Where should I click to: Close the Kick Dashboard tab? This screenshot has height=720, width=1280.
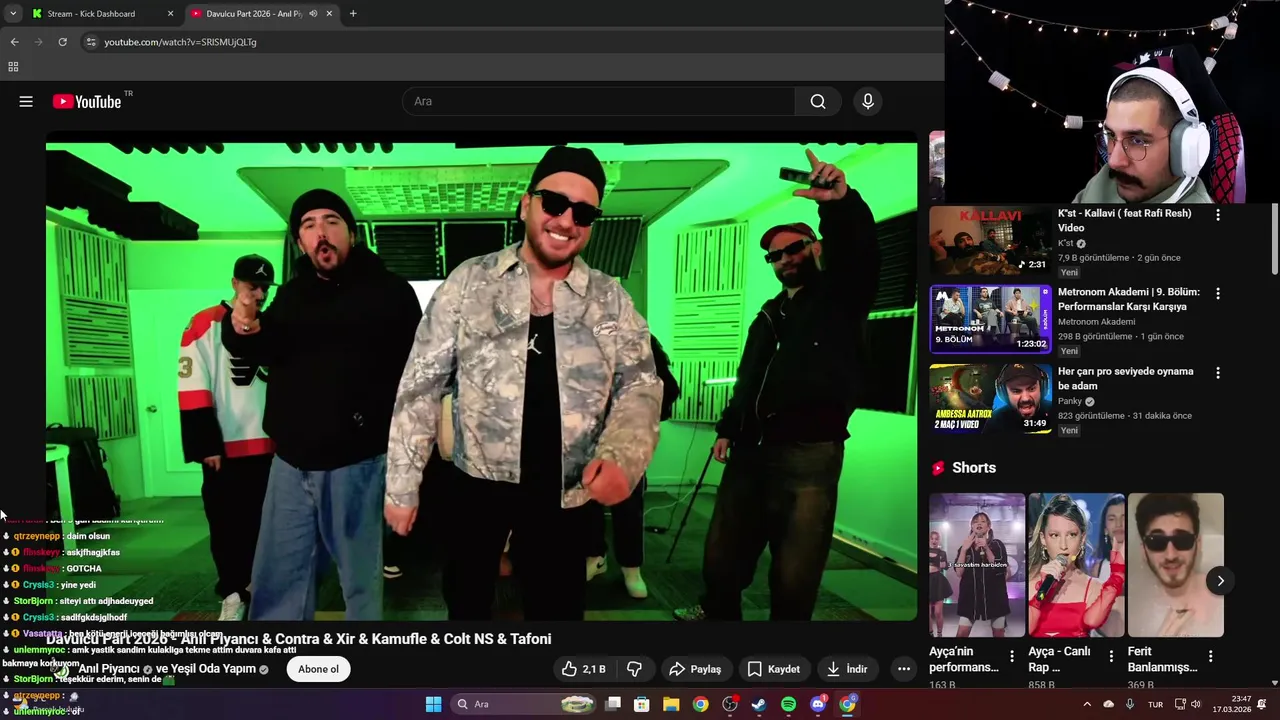click(170, 13)
